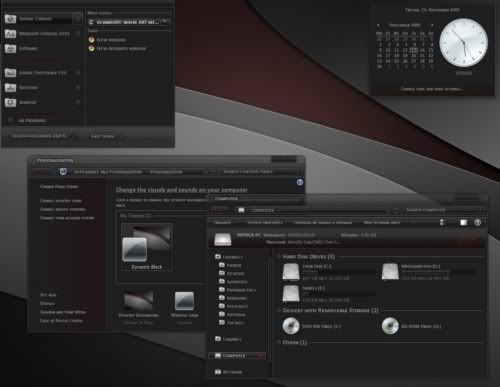Click the Shut Down button
Screen dimensions: 500x387
tap(102, 136)
